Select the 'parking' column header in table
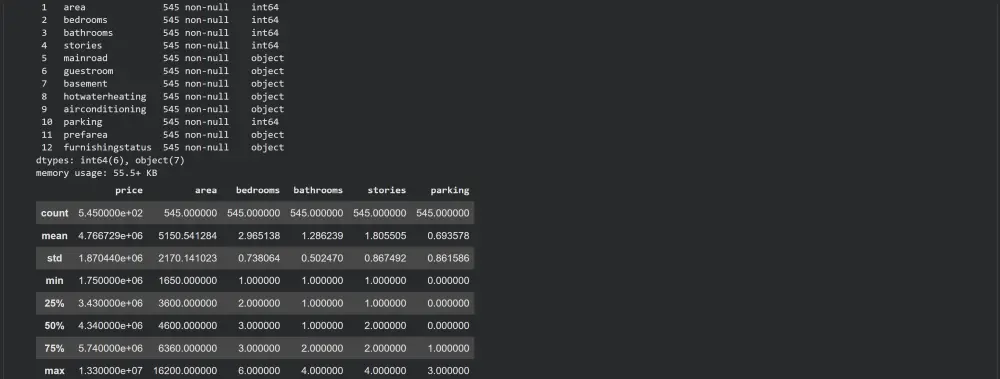 tap(450, 190)
